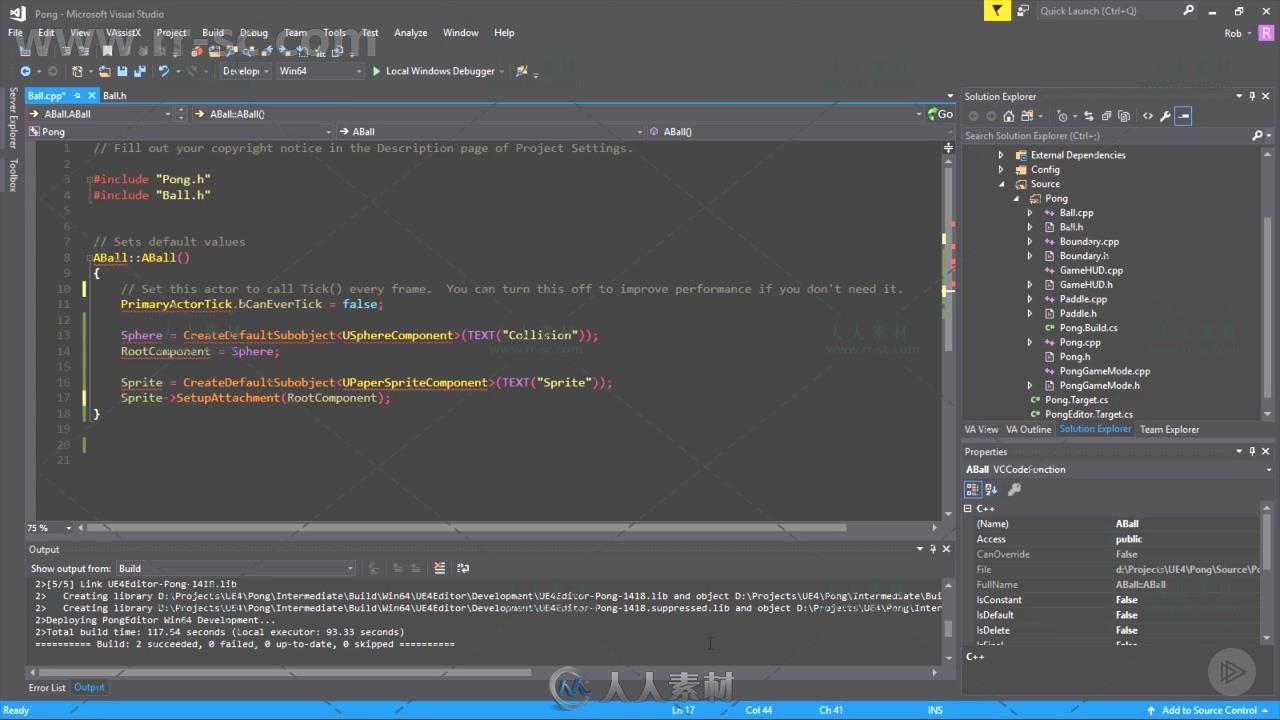The height and width of the screenshot is (720, 1280).
Task: Open the Analyze menu
Action: (x=410, y=33)
